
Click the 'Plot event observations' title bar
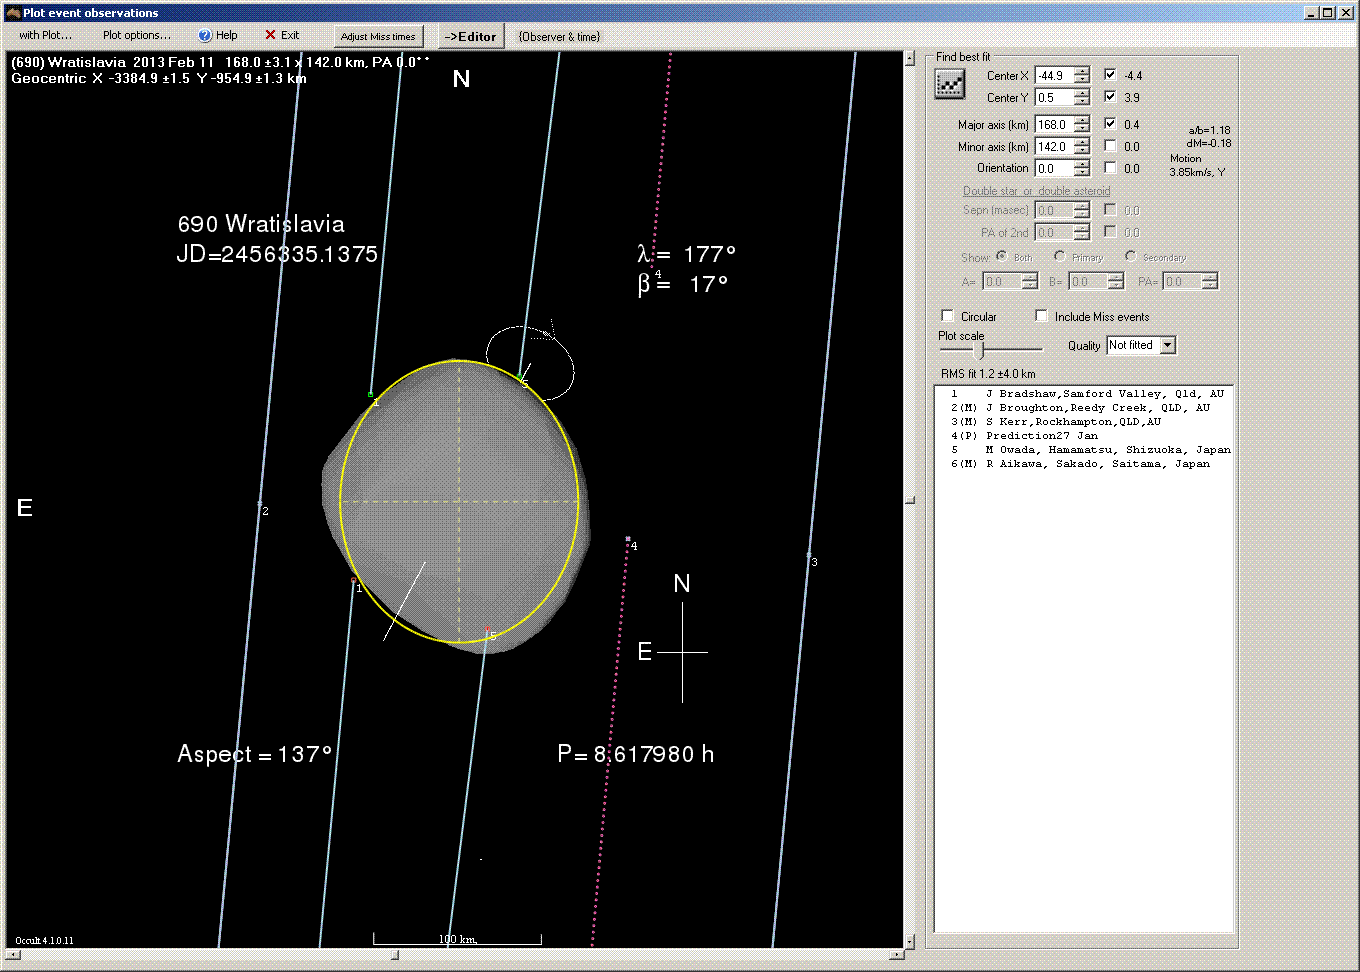(x=680, y=12)
